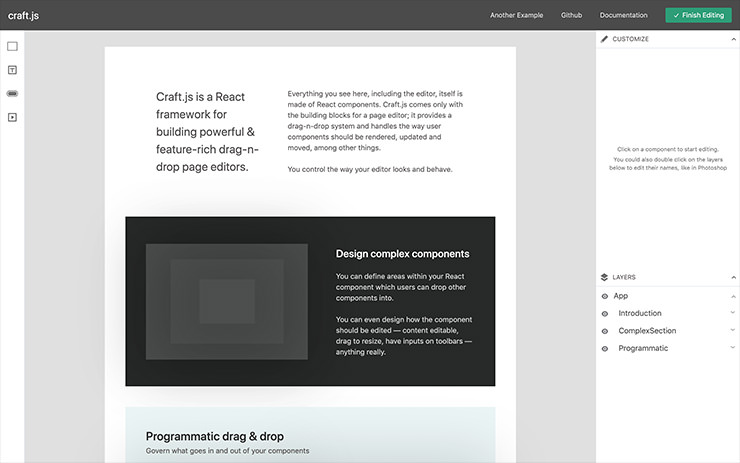Select the 'Design complex components' heading

403,254
